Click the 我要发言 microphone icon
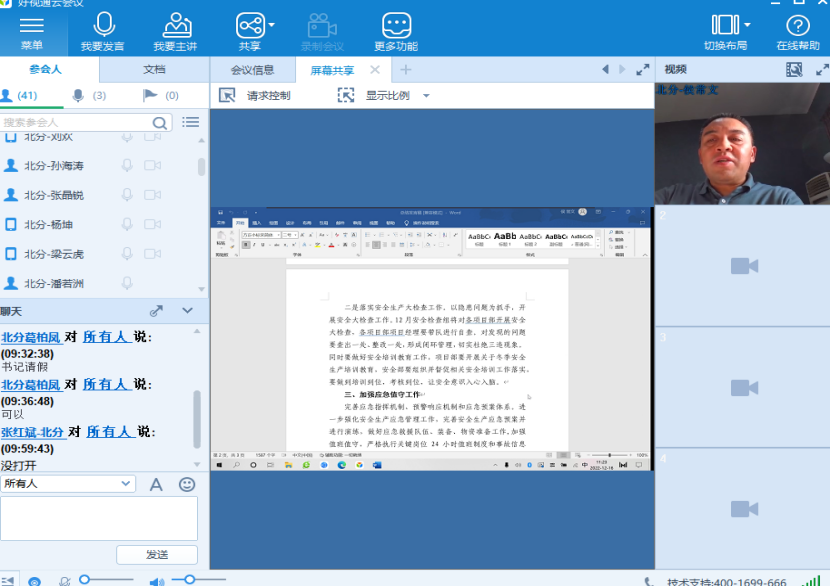Viewport: 830px width, 587px height. pyautogui.click(x=103, y=25)
